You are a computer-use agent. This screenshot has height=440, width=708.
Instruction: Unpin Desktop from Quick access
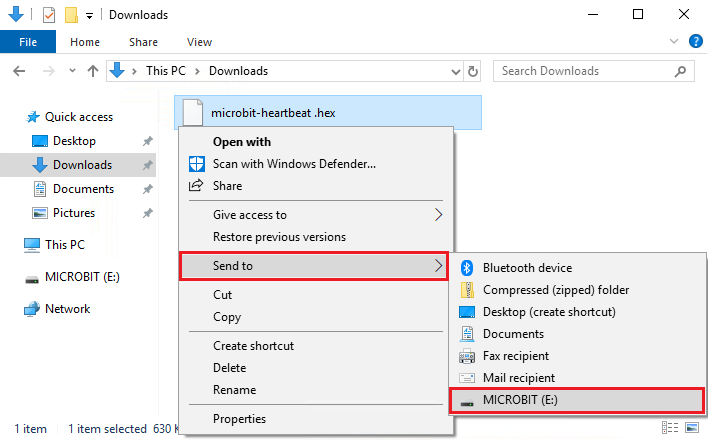click(148, 141)
